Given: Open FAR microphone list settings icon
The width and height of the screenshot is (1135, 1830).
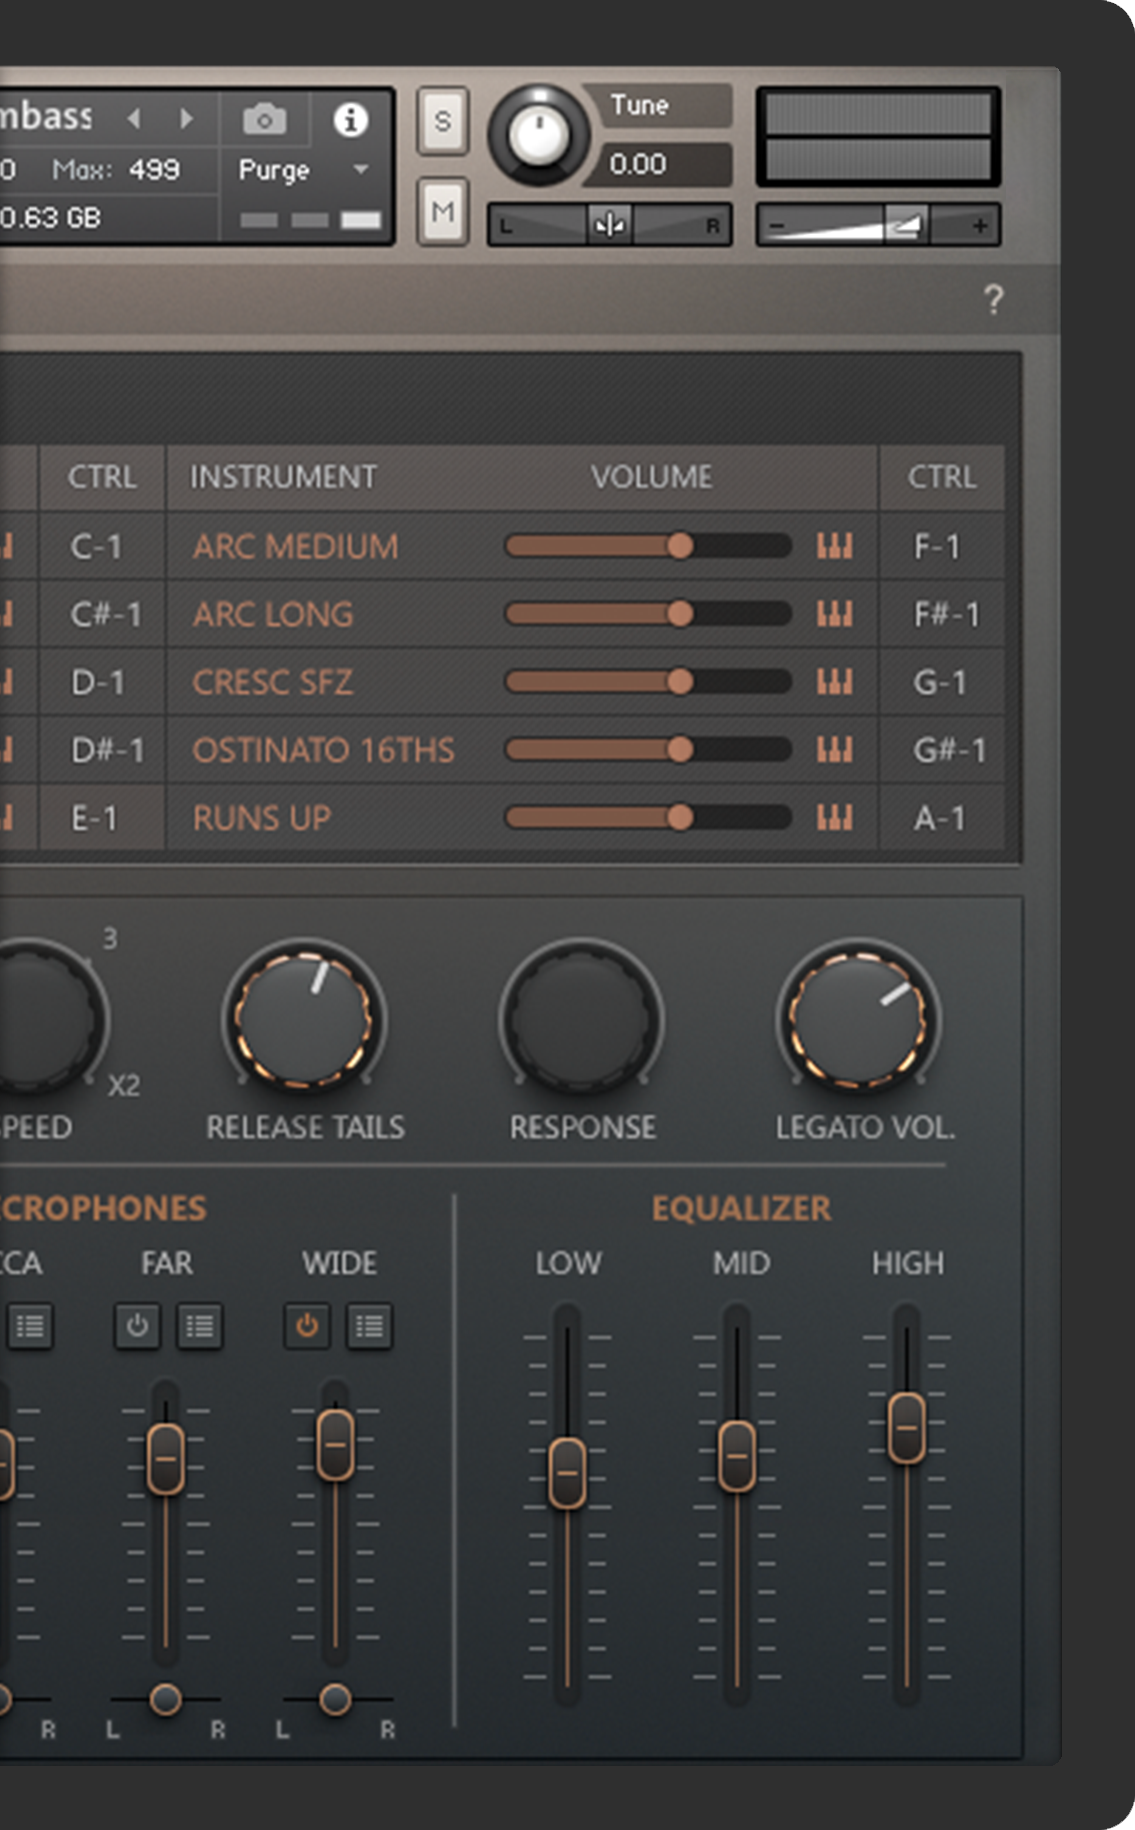Looking at the screenshot, I should pos(200,1326).
